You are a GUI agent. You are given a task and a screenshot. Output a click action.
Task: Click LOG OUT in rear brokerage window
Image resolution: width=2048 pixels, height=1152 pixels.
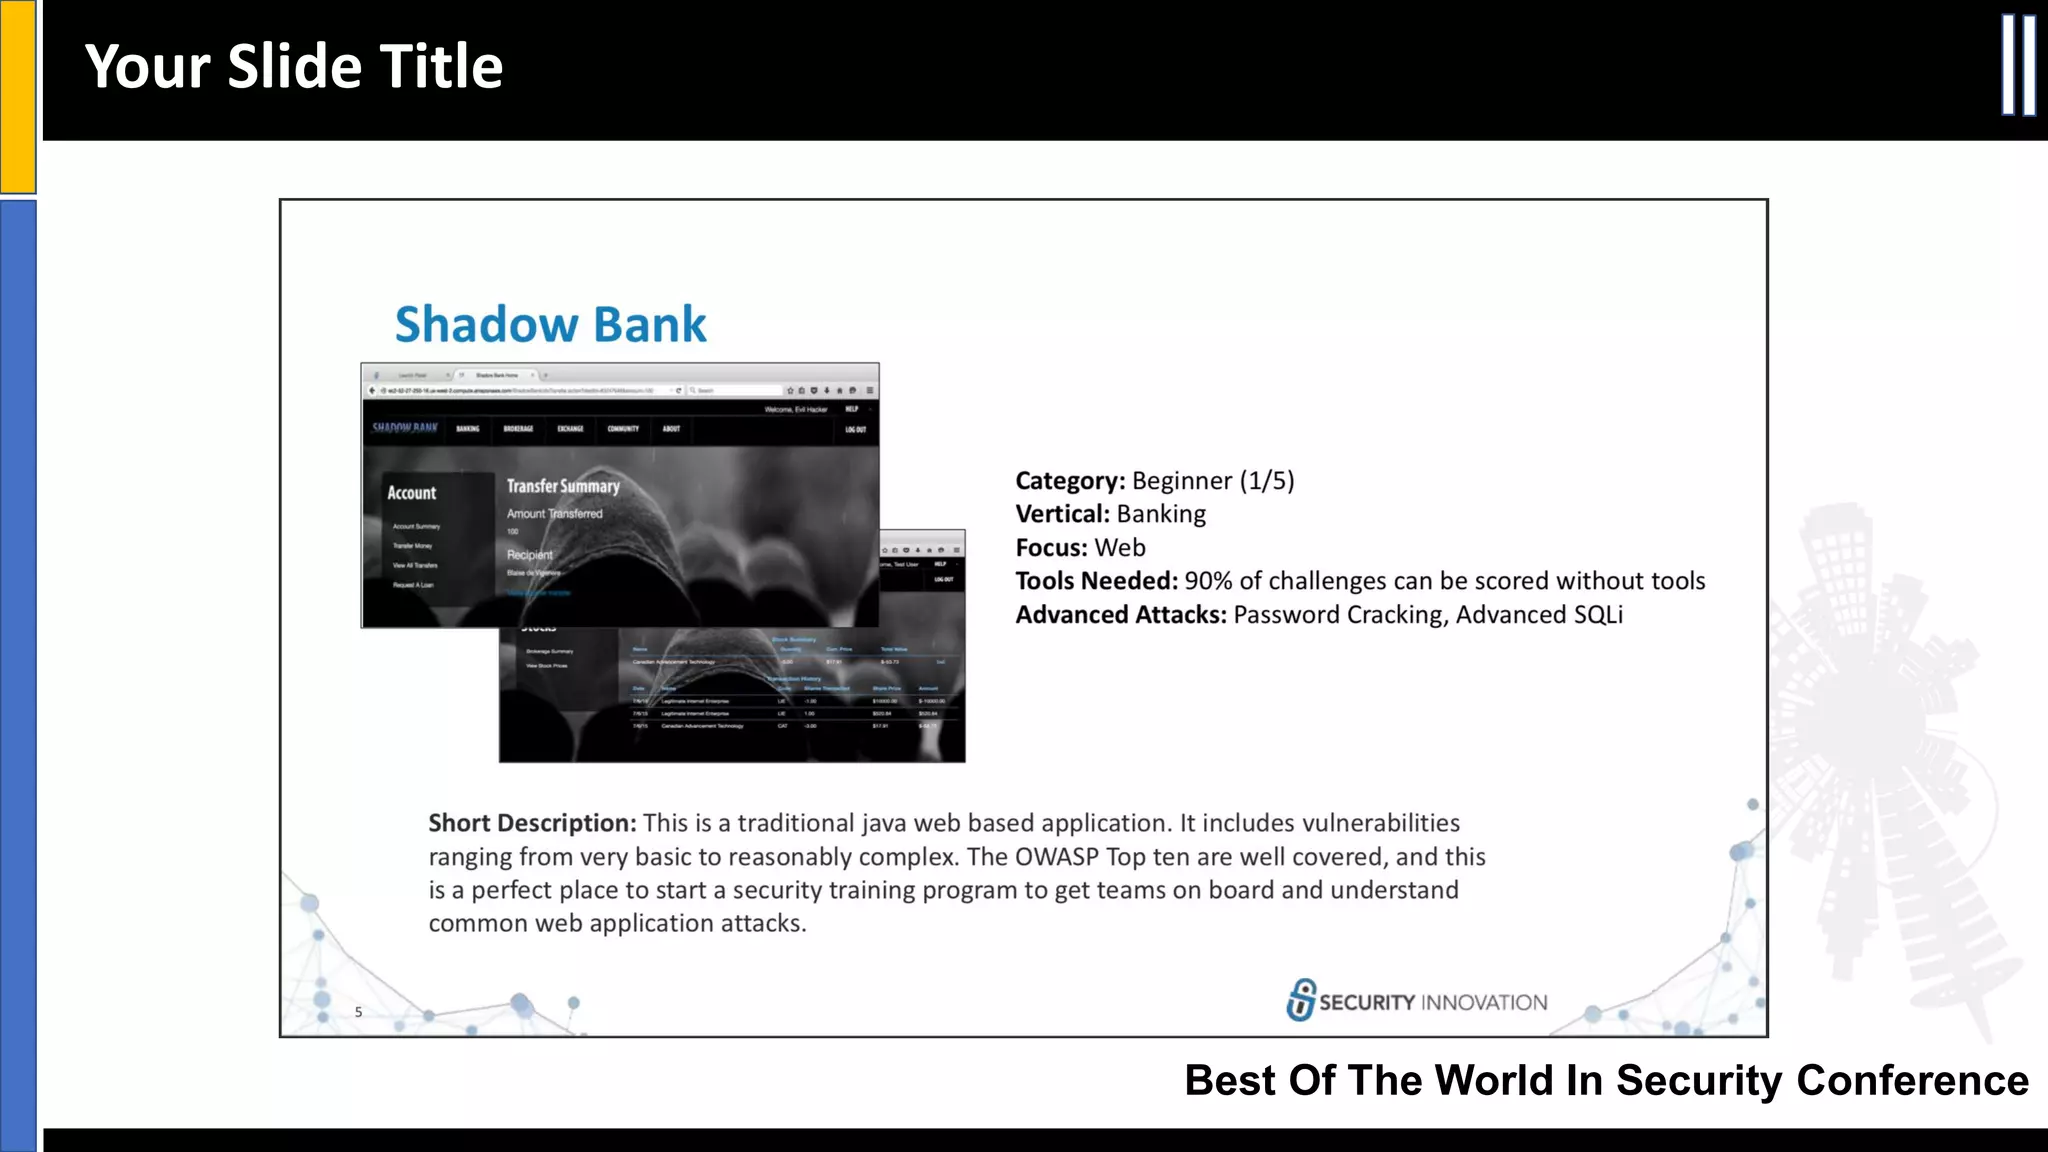(944, 579)
